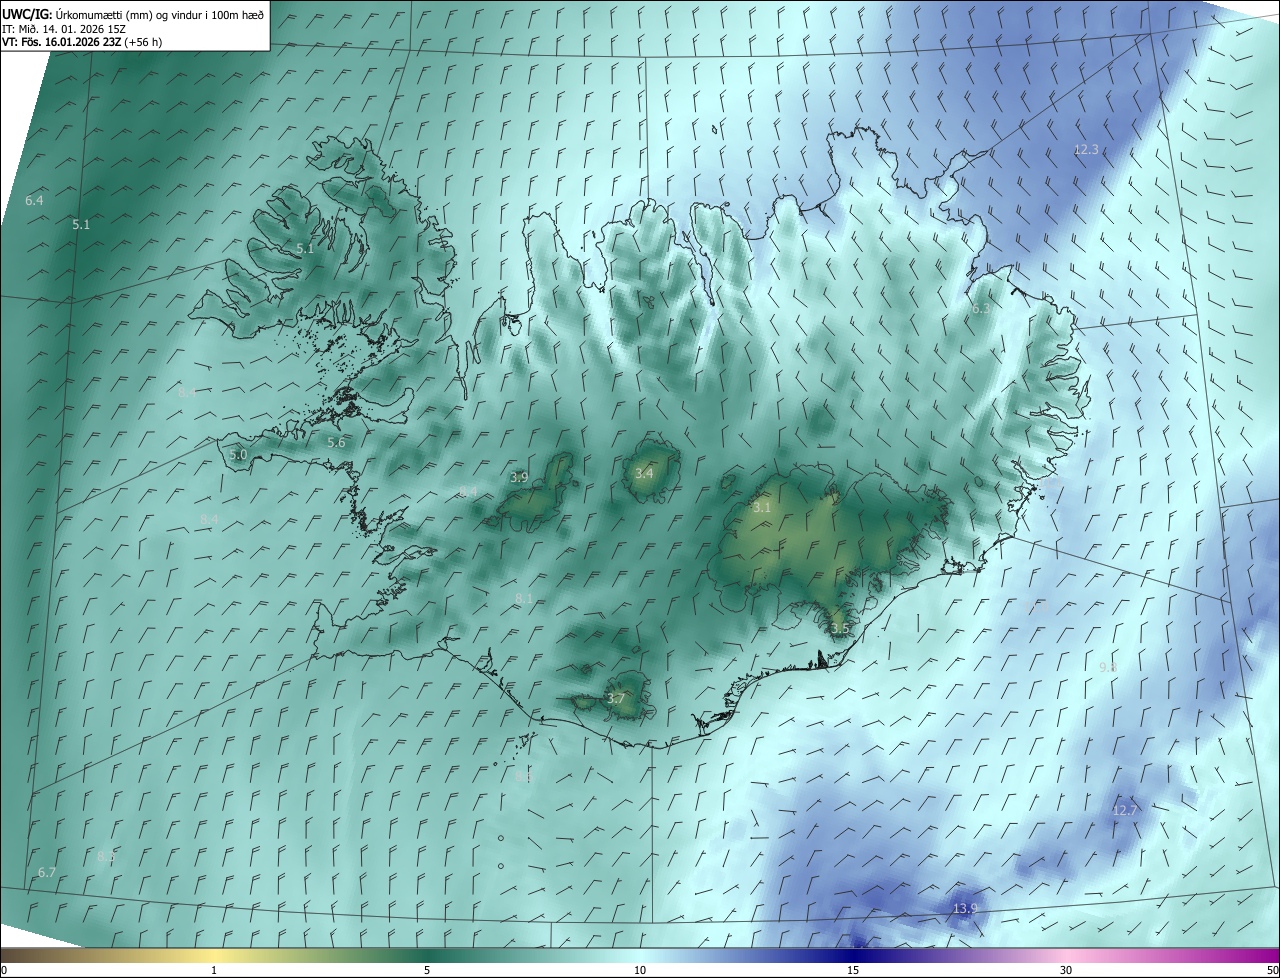Click the 13.9 value label in the south
1280x978 pixels.
tap(965, 909)
